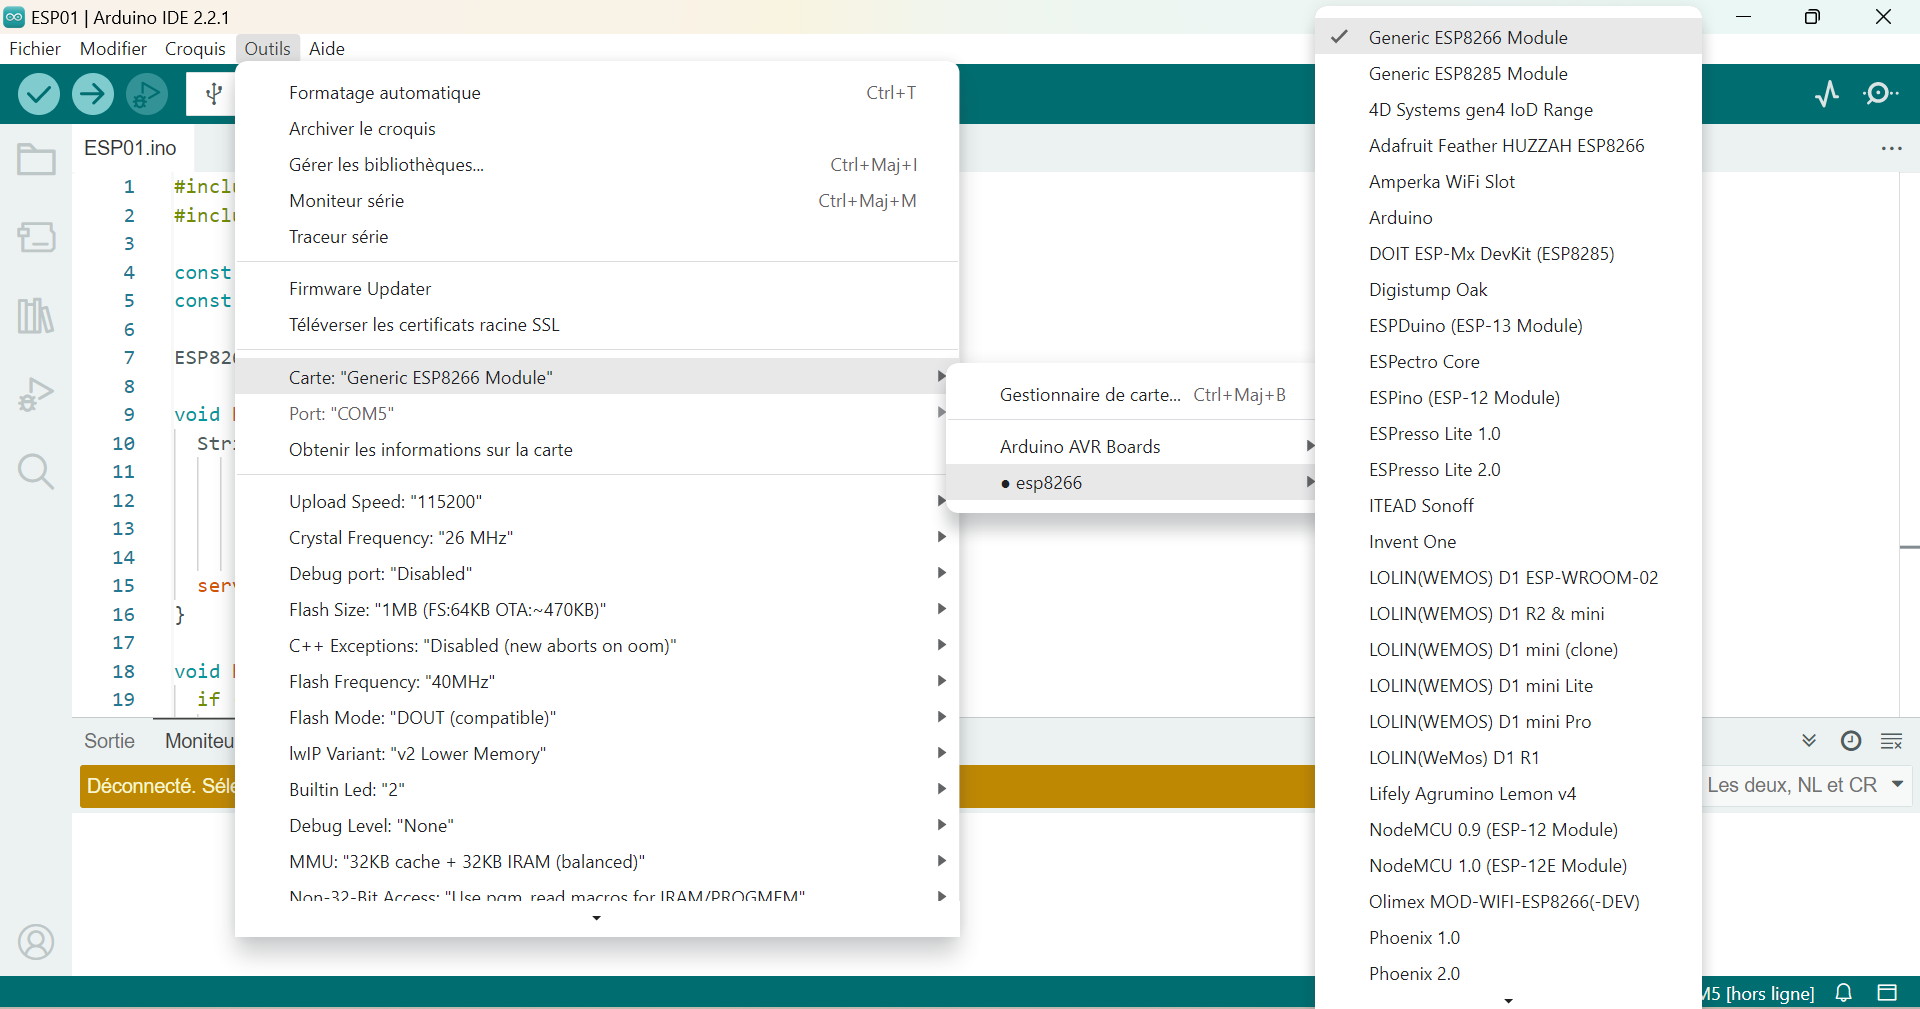This screenshot has width=1920, height=1009.
Task: Open the Croquis menu
Action: point(195,49)
